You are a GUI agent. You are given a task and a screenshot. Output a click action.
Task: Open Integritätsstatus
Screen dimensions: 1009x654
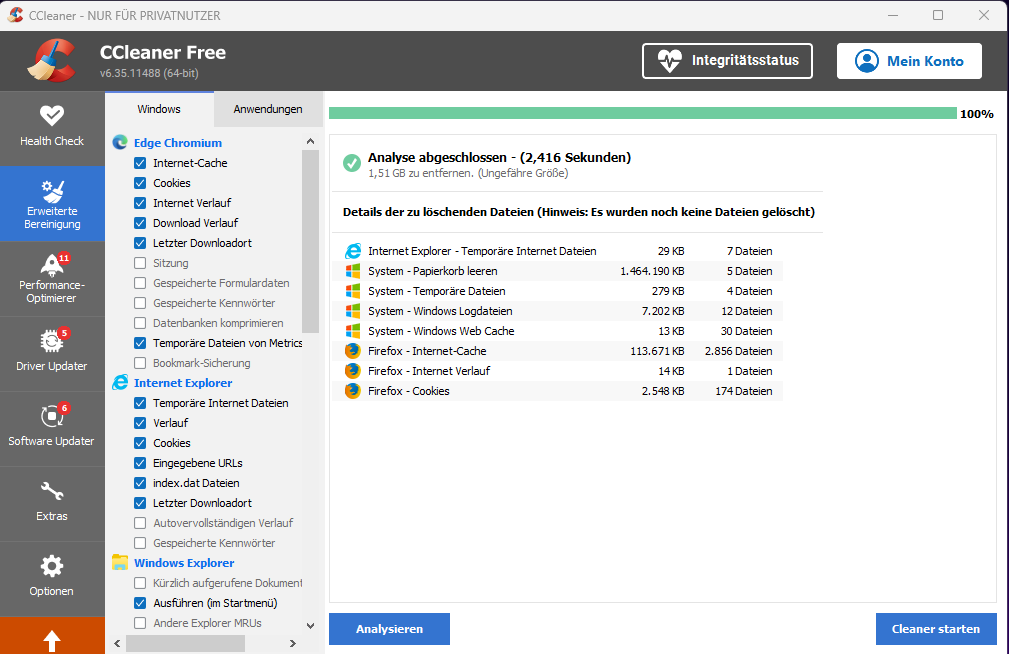coord(727,61)
